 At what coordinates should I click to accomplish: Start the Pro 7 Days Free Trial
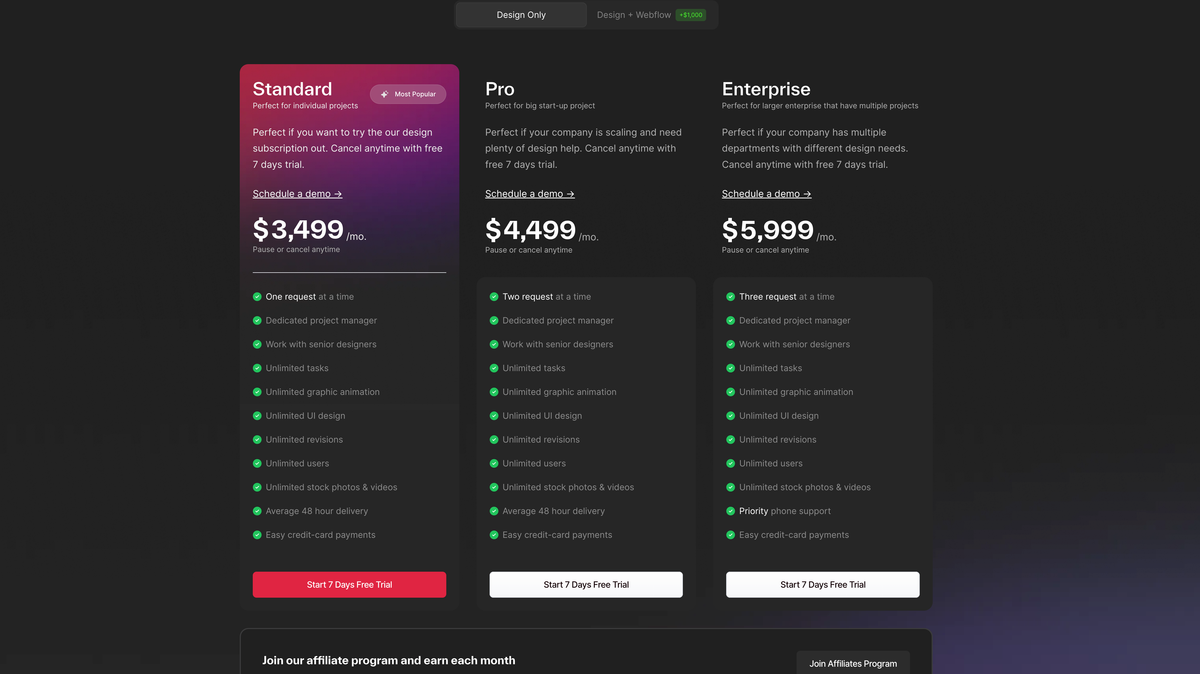click(586, 585)
